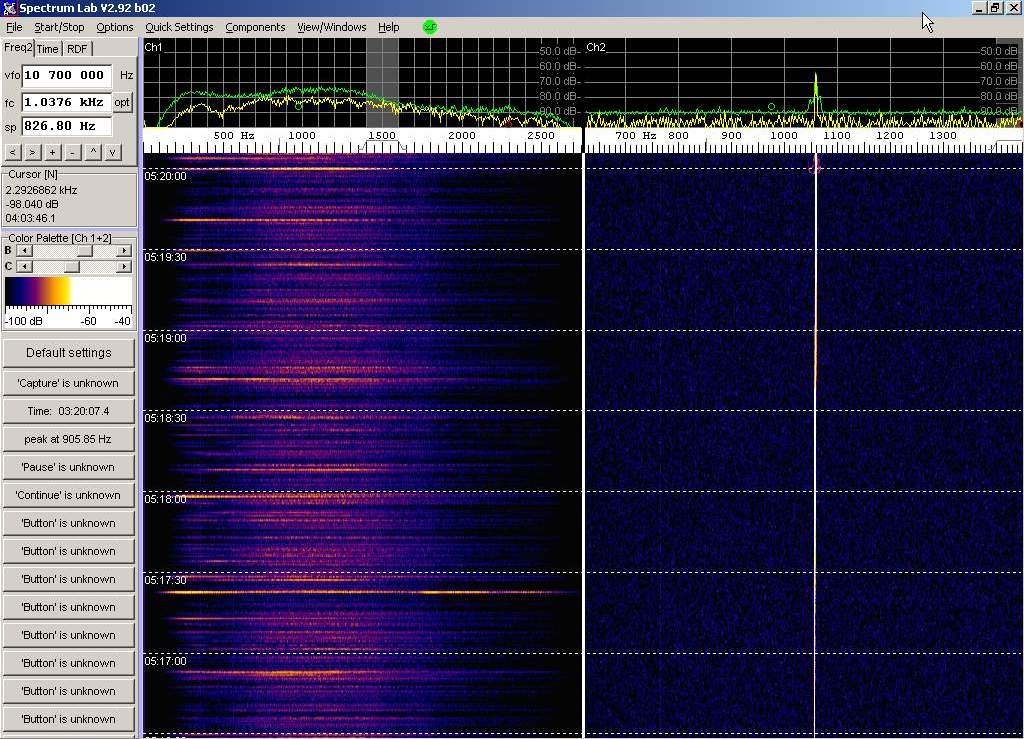Open the Start/Stop menu

(x=59, y=27)
